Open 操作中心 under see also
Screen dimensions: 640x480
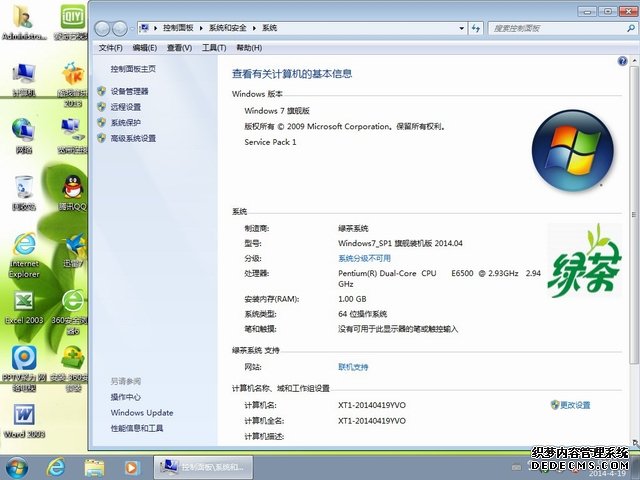click(126, 397)
